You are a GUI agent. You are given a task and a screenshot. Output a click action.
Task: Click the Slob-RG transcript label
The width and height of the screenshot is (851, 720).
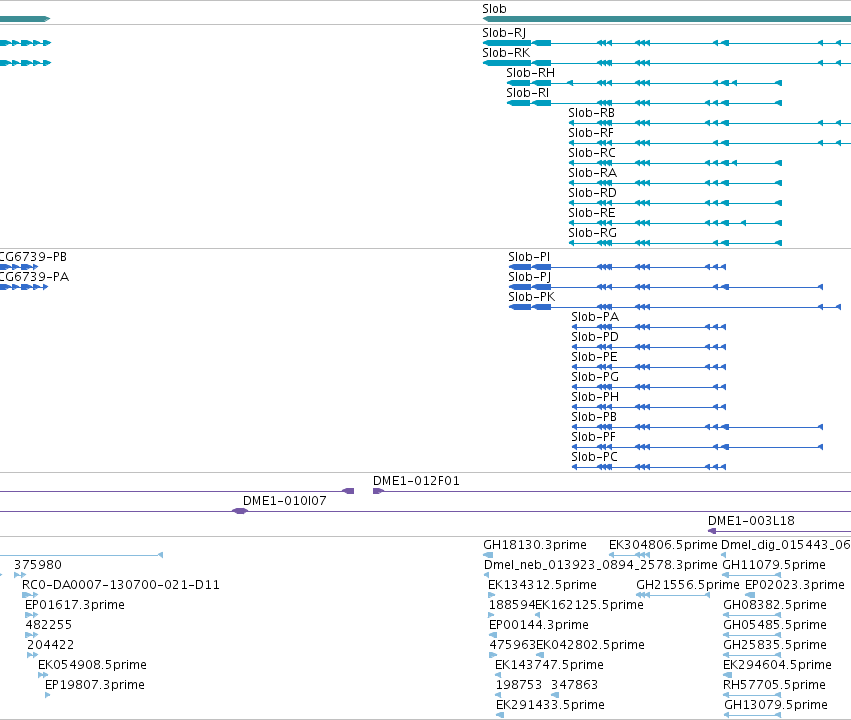click(x=592, y=233)
